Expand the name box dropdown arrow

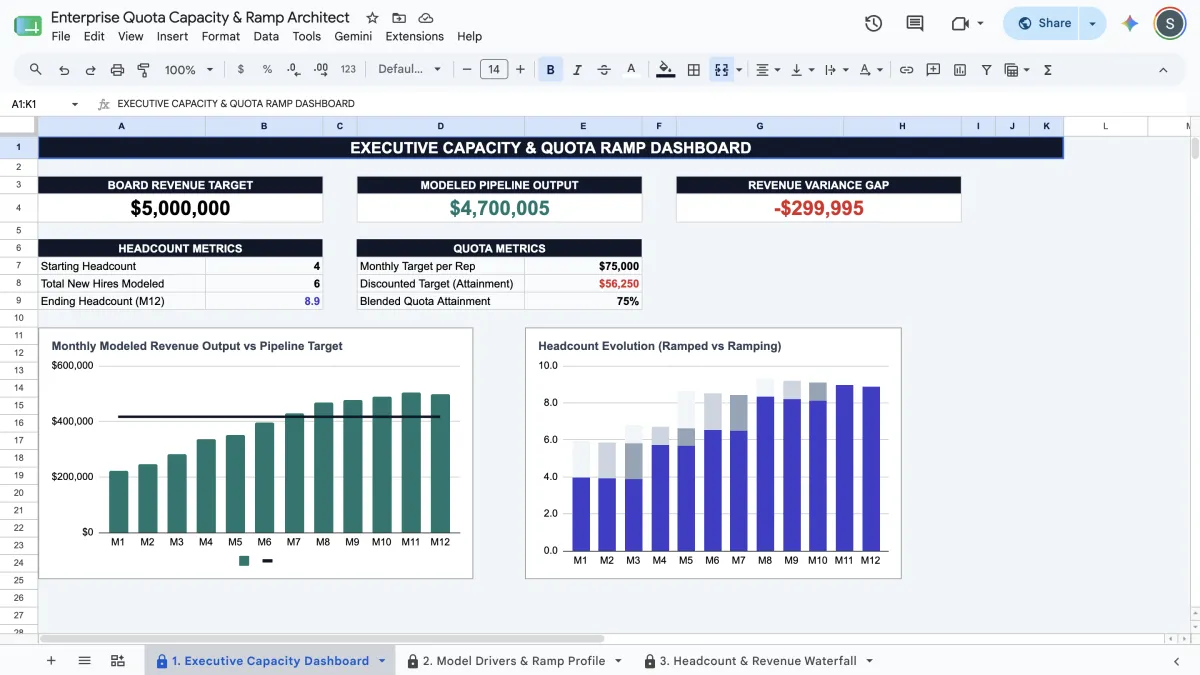point(75,104)
